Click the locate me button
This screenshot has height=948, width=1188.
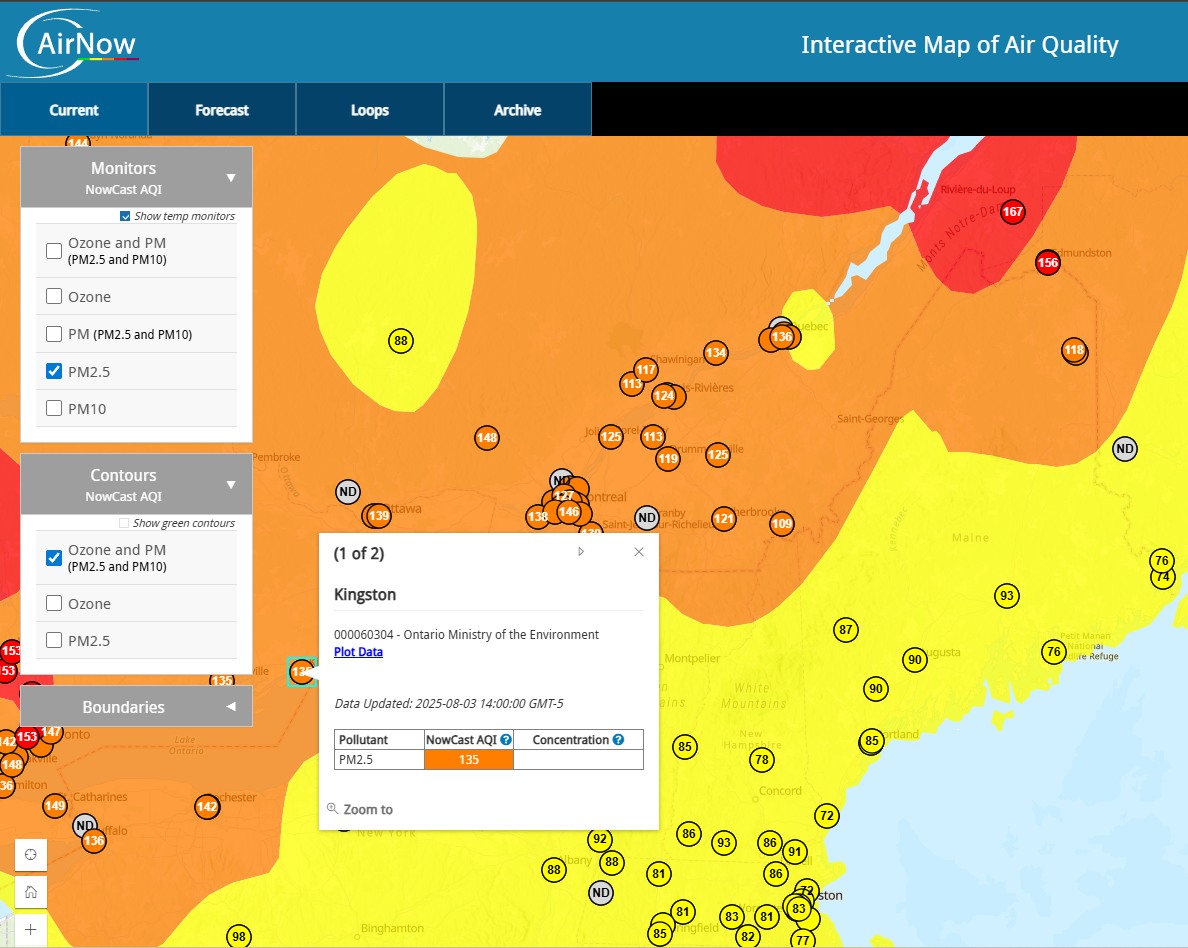tap(31, 855)
